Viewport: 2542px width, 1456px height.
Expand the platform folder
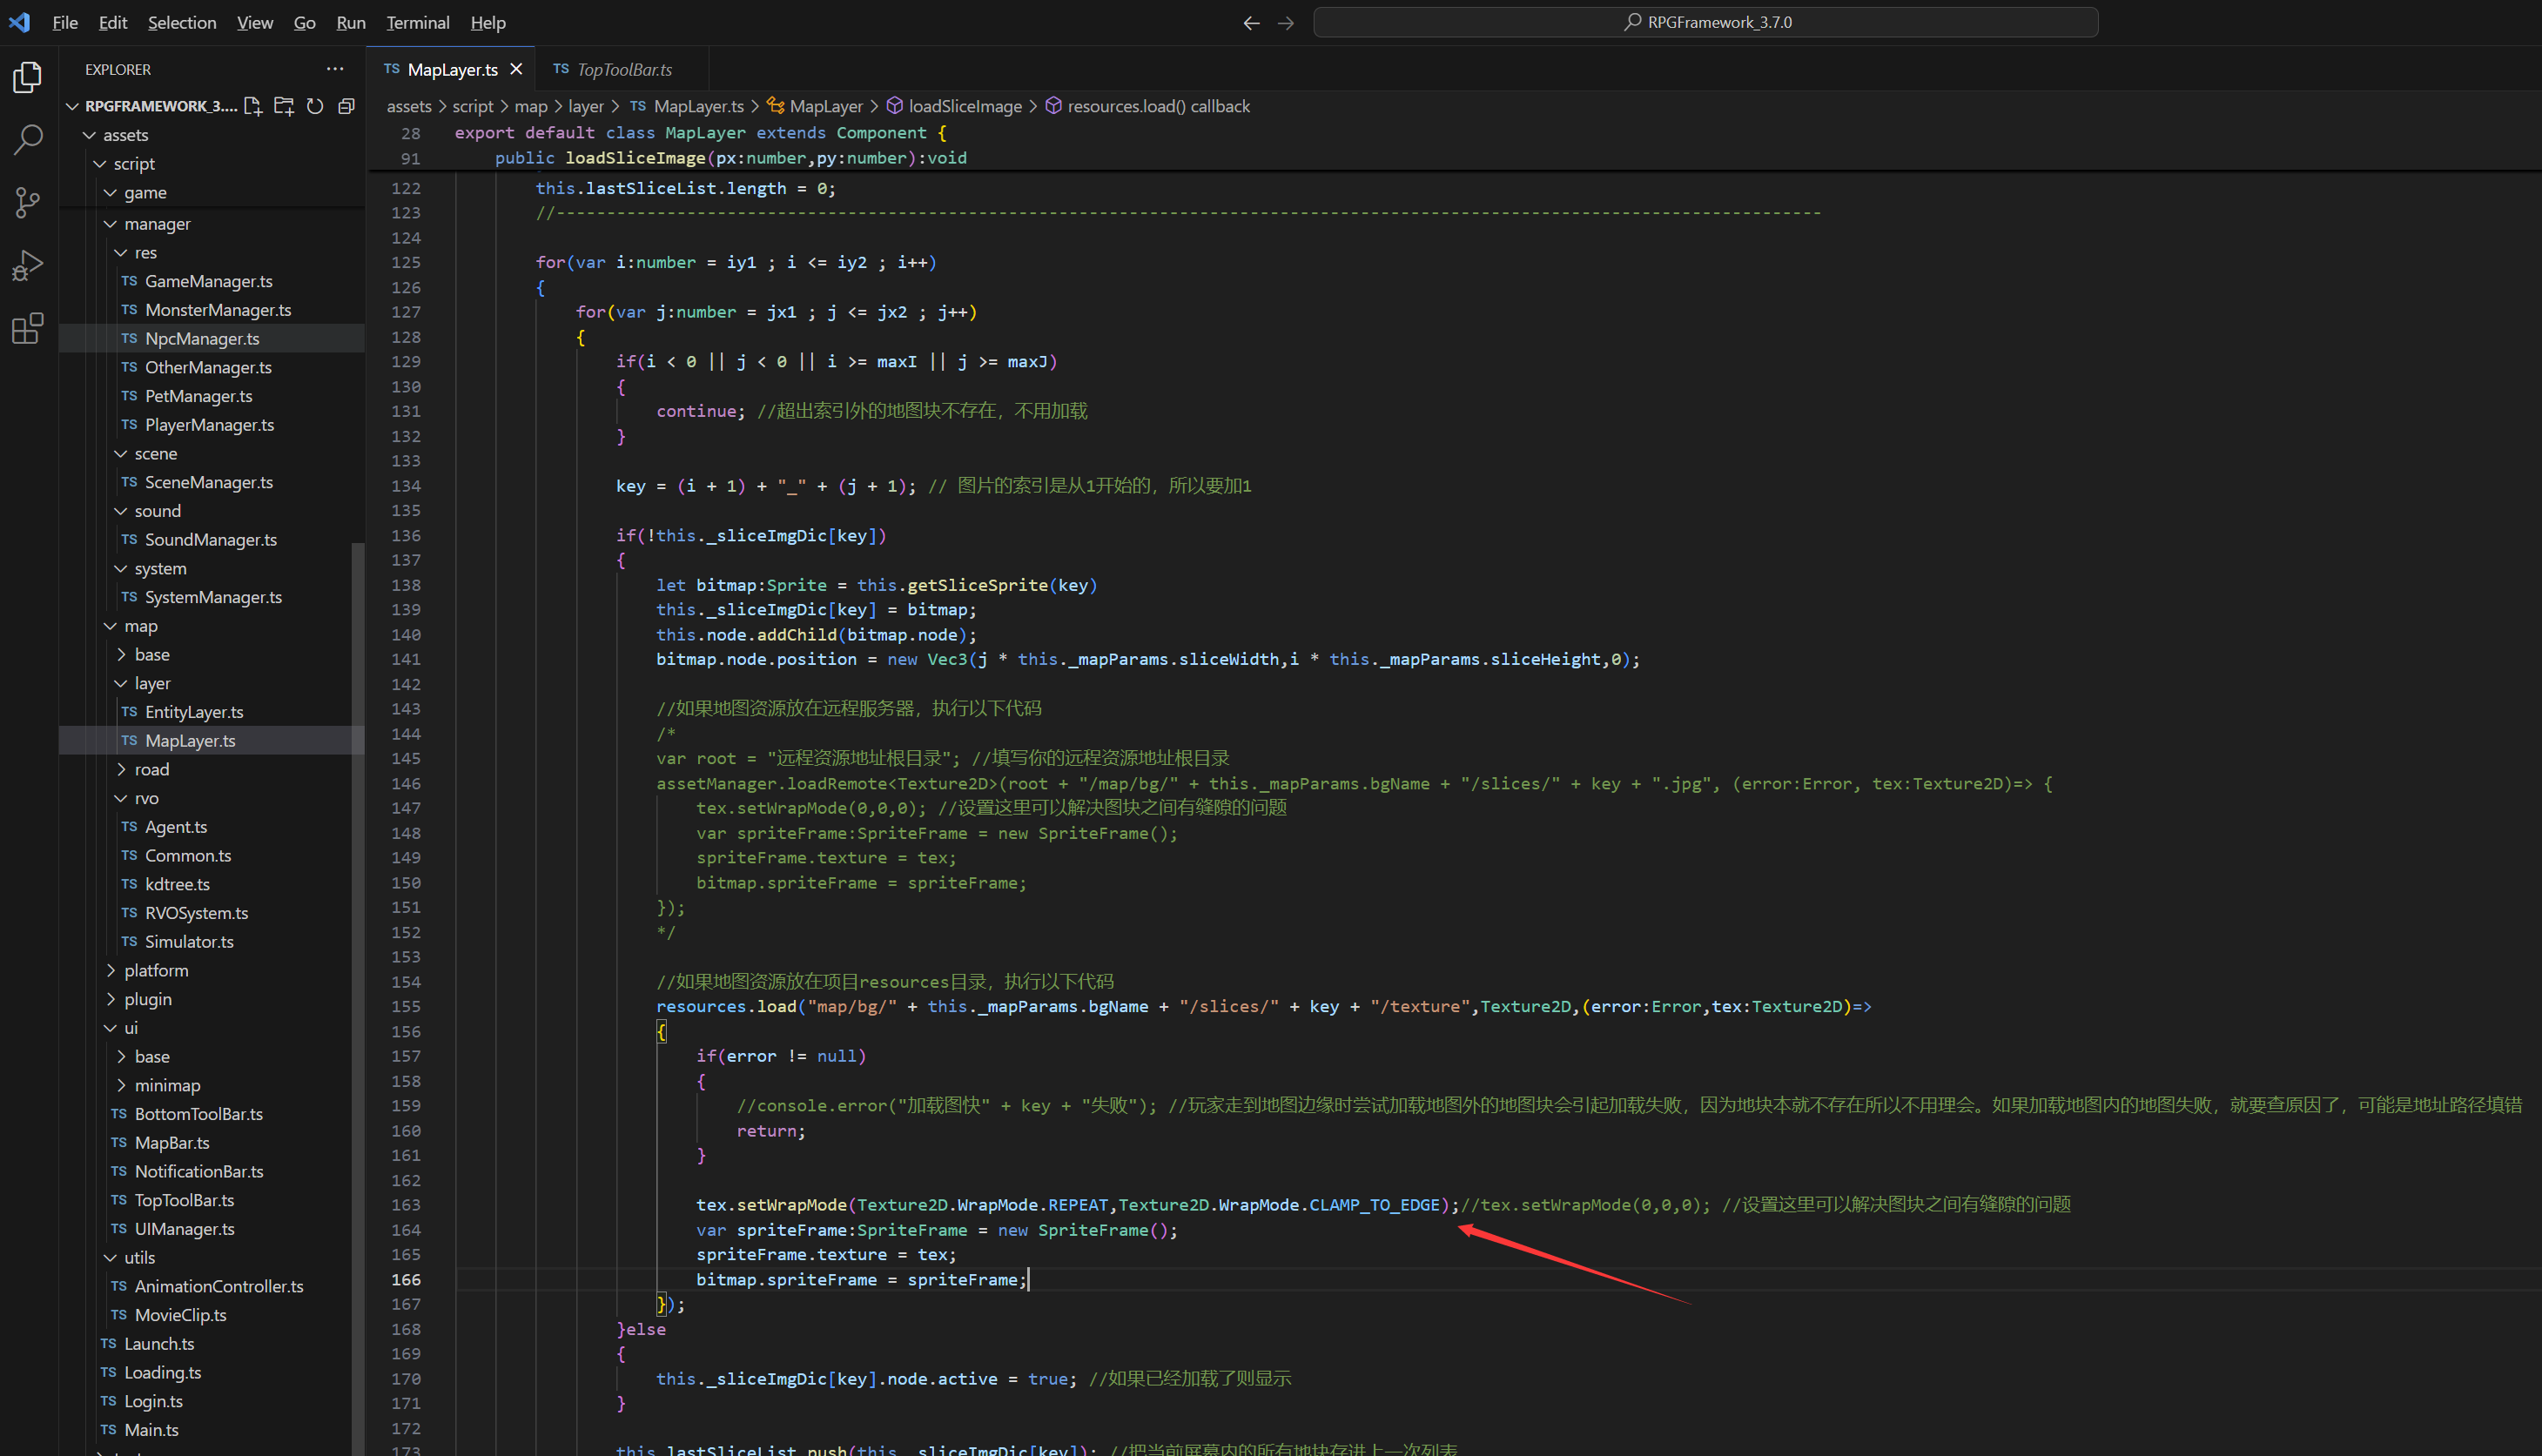pos(156,970)
